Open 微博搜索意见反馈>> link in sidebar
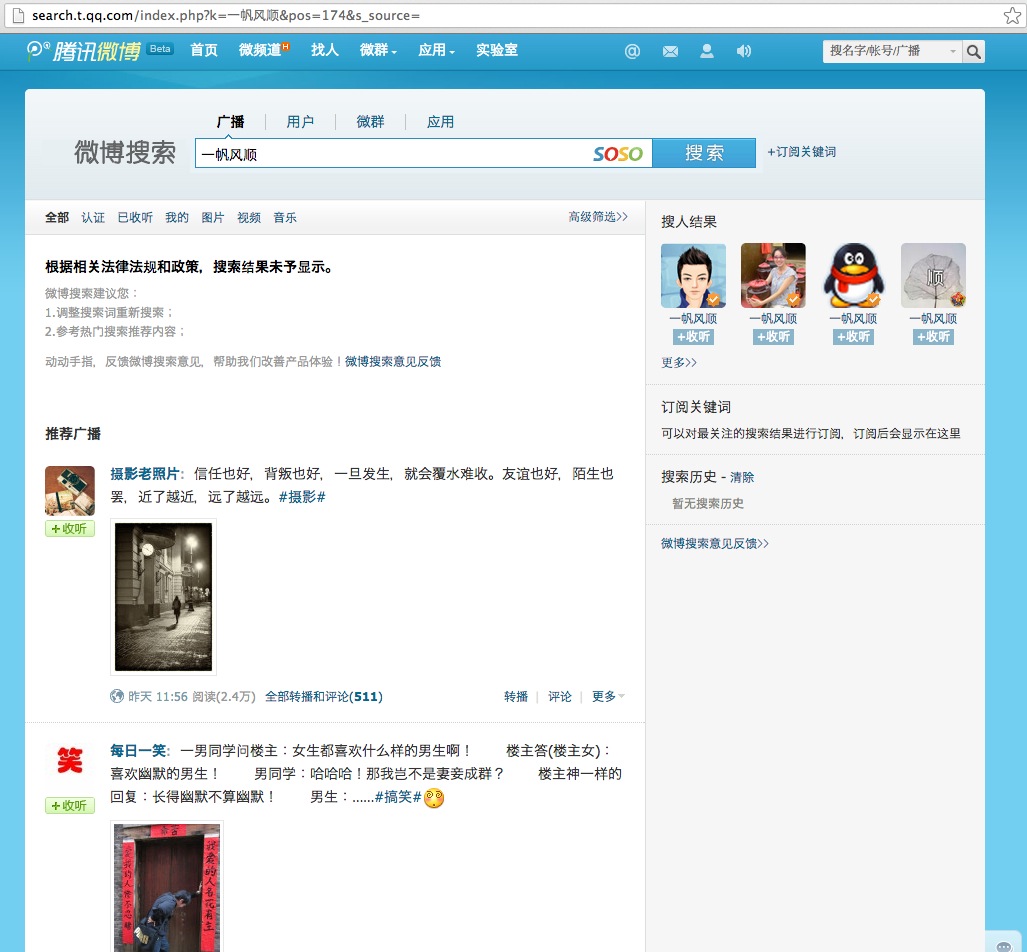This screenshot has width=1027, height=952. 715,543
